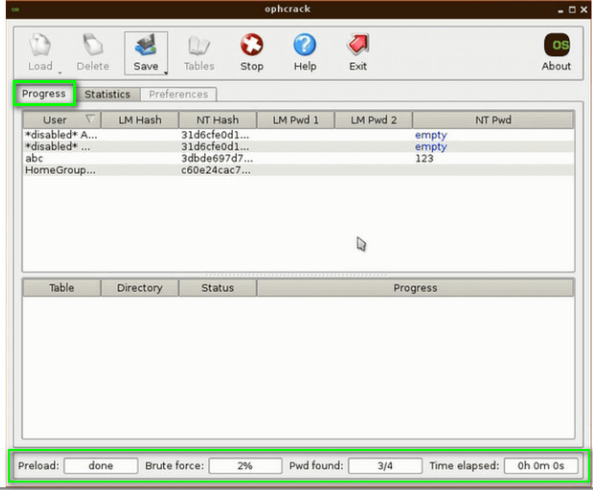This screenshot has height=490, width=593.
Task: Click the Status column header
Action: pos(217,288)
